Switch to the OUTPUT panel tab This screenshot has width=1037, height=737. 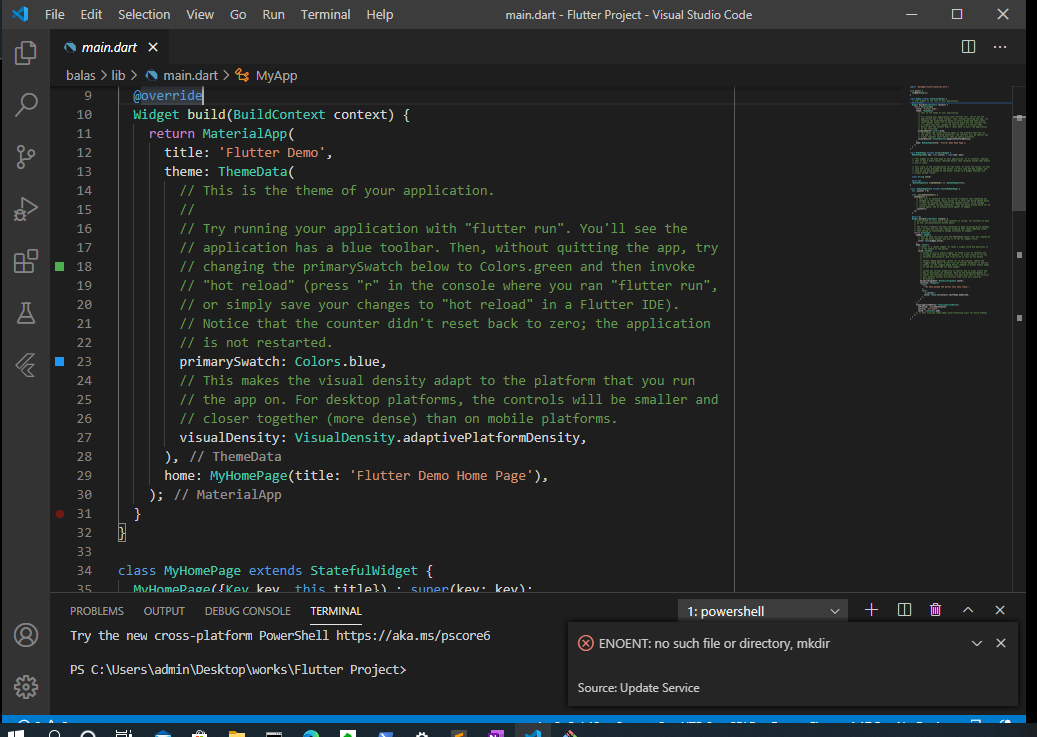tap(164, 611)
